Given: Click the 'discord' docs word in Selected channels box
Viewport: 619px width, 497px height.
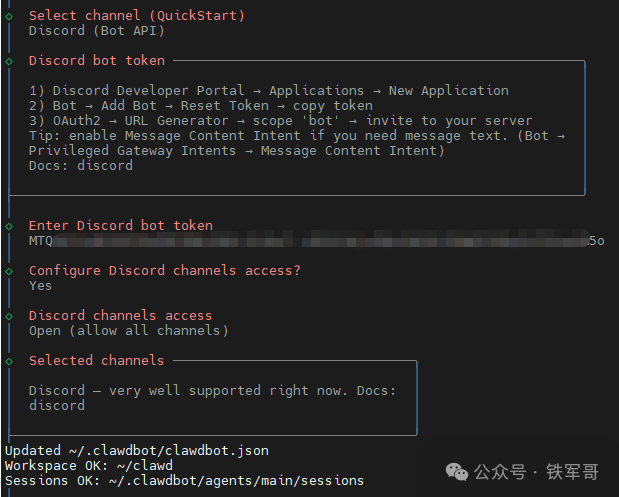Looking at the screenshot, I should [x=57, y=406].
